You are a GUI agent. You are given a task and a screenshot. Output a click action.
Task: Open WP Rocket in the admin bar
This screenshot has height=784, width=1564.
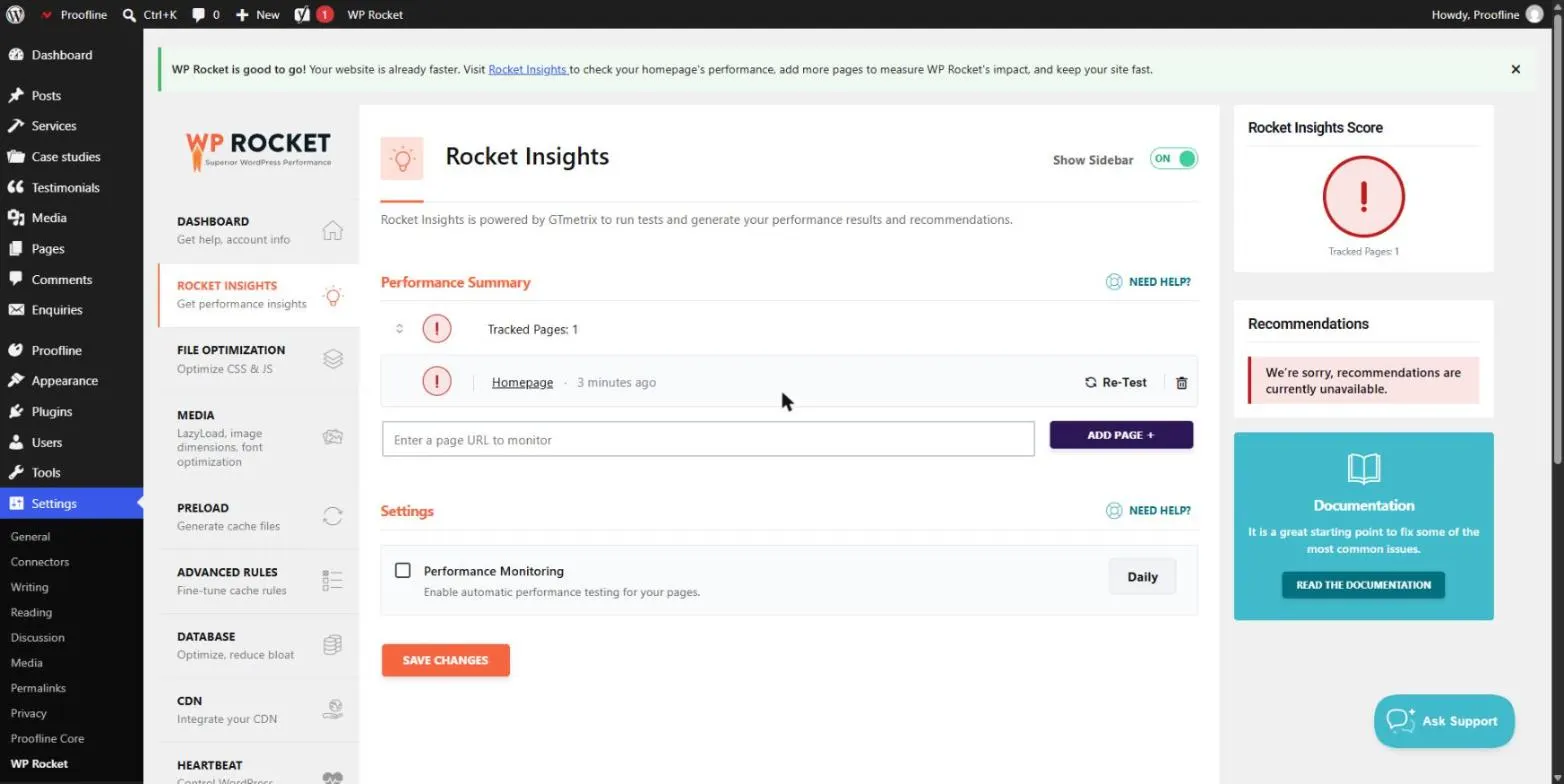click(375, 15)
